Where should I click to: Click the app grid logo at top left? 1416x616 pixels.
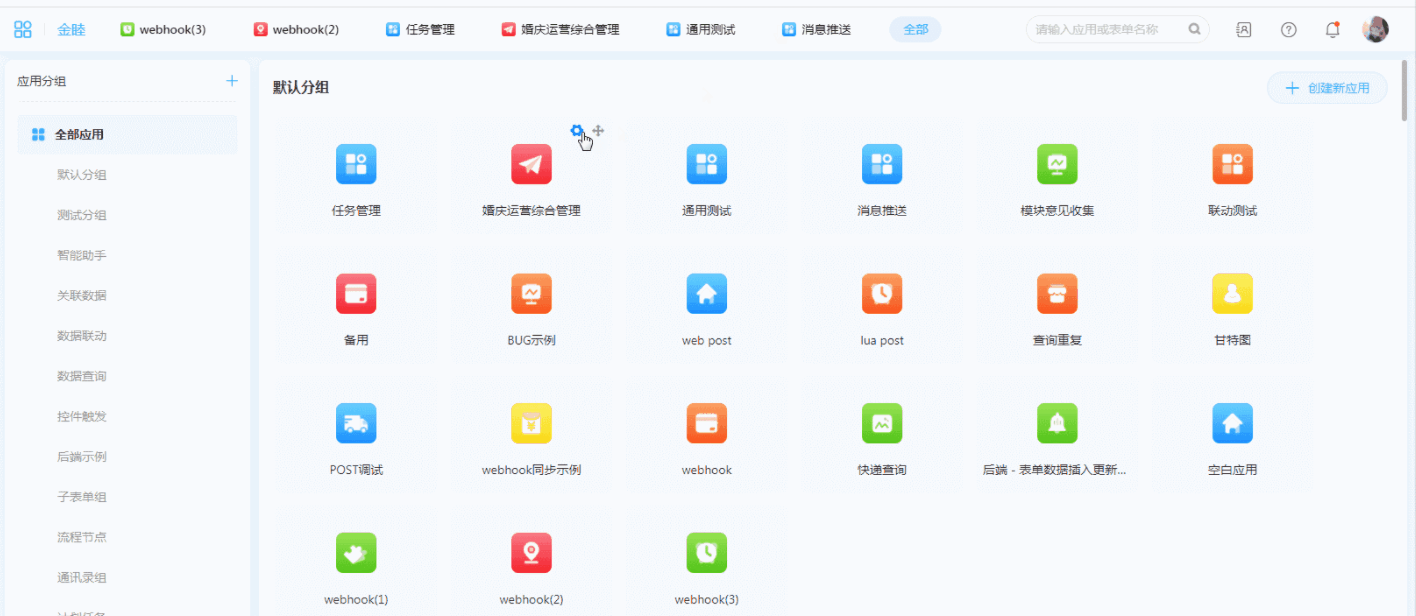22,29
